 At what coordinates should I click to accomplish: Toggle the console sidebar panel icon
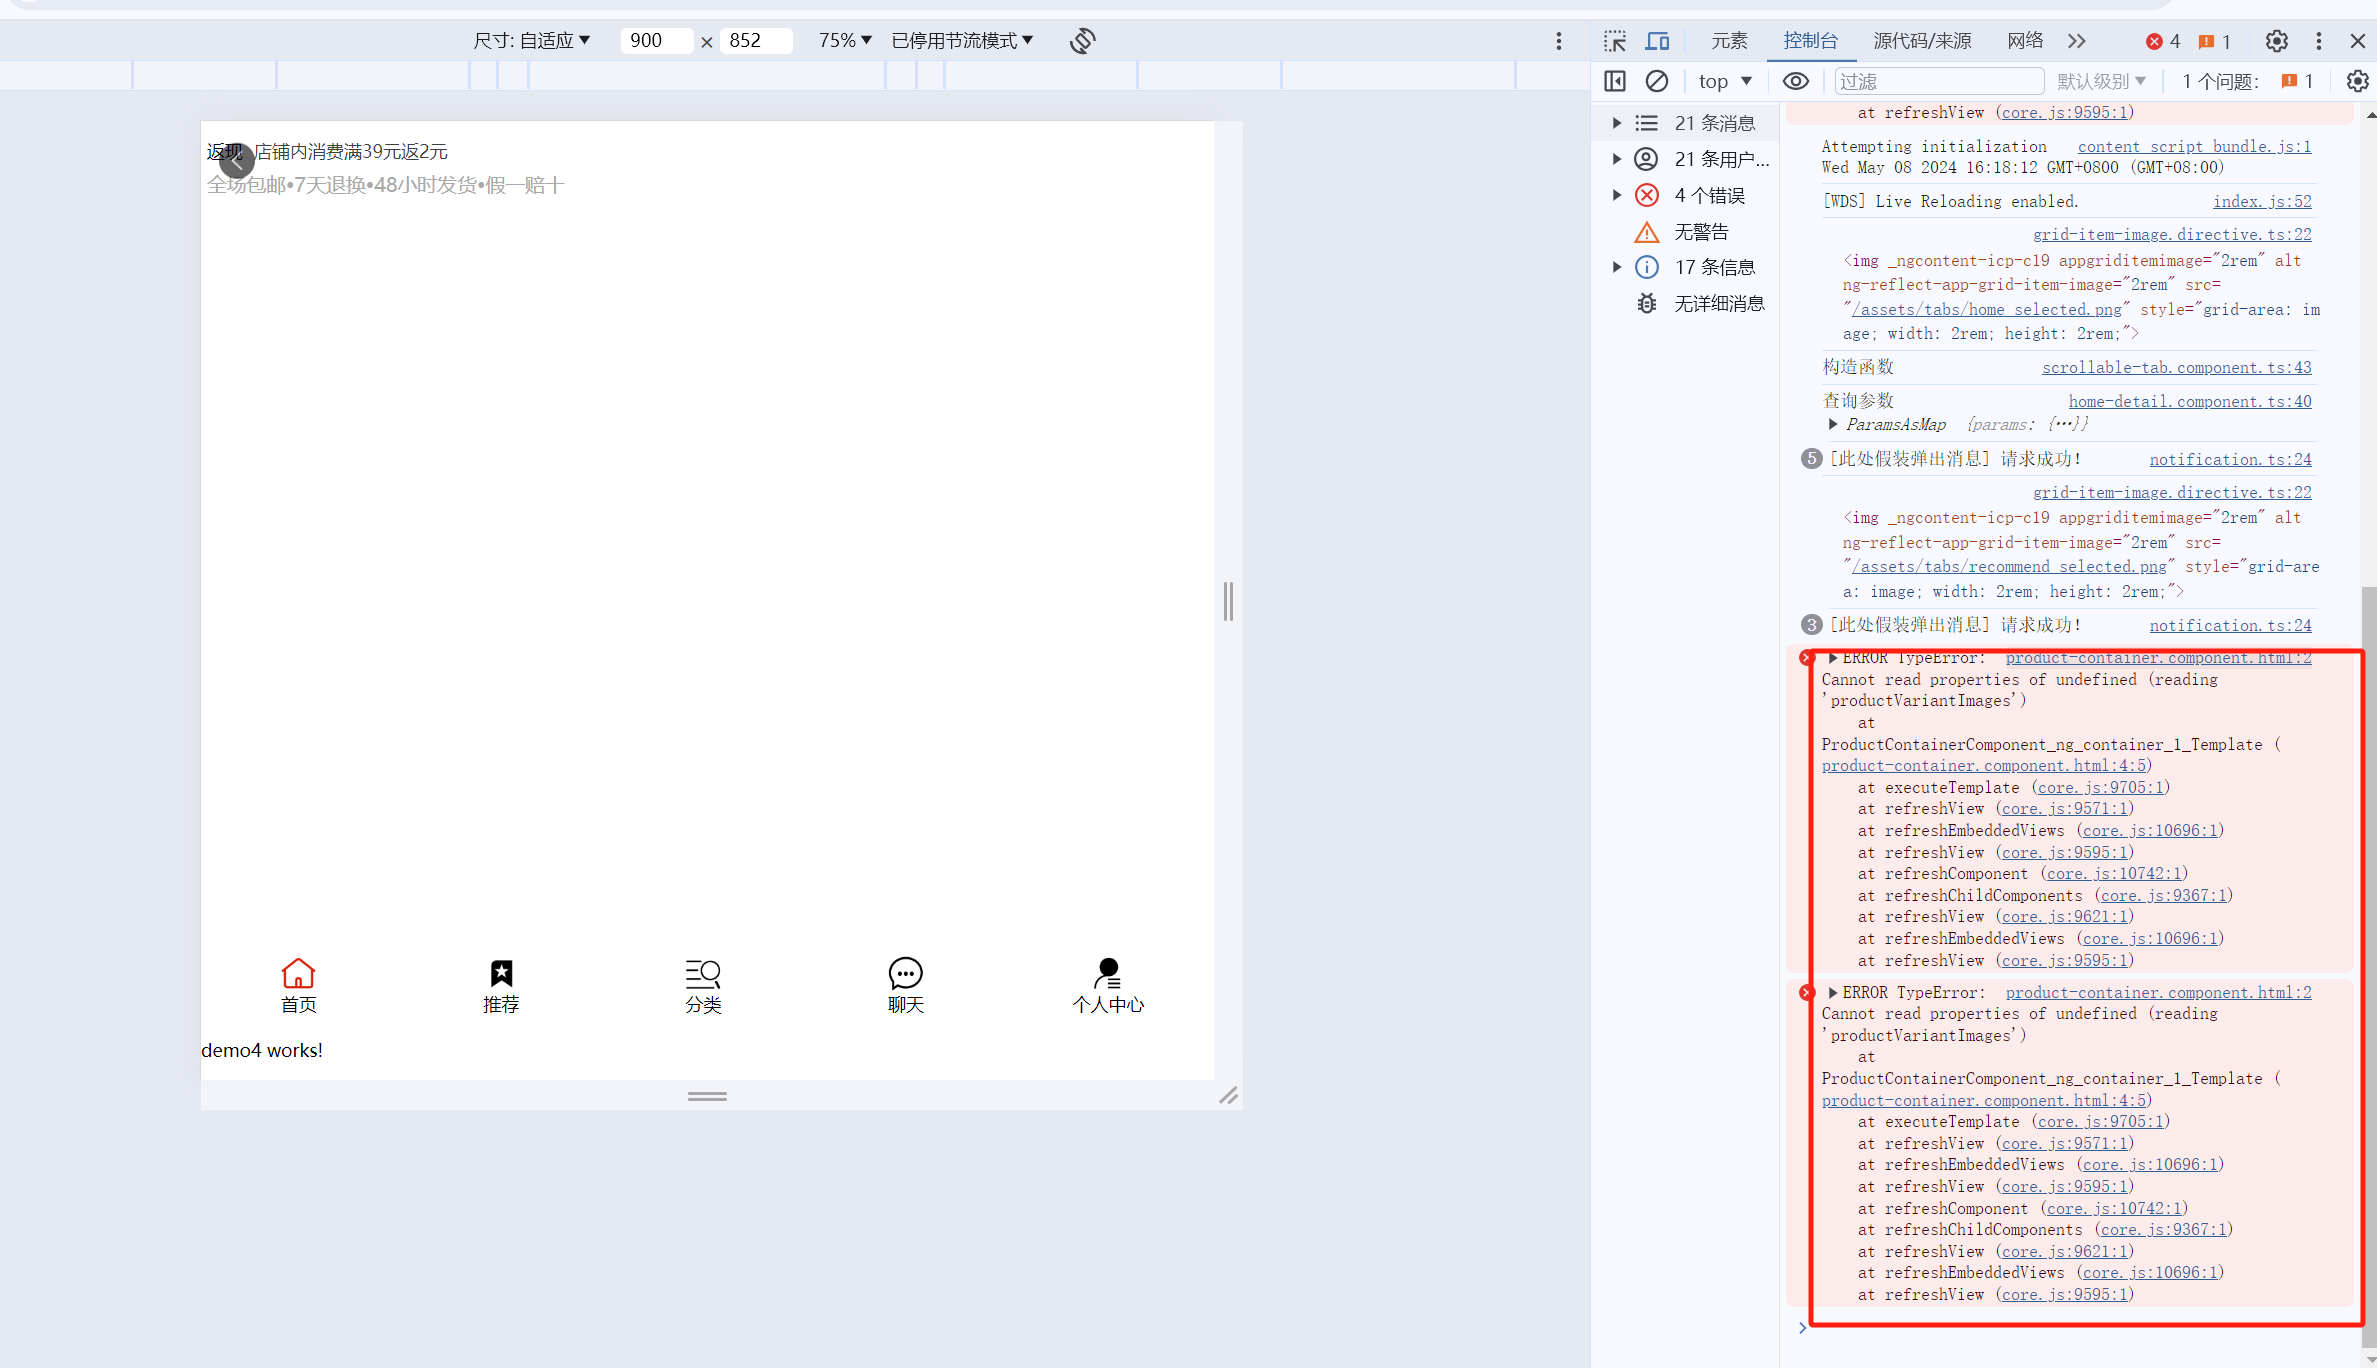pos(1615,81)
